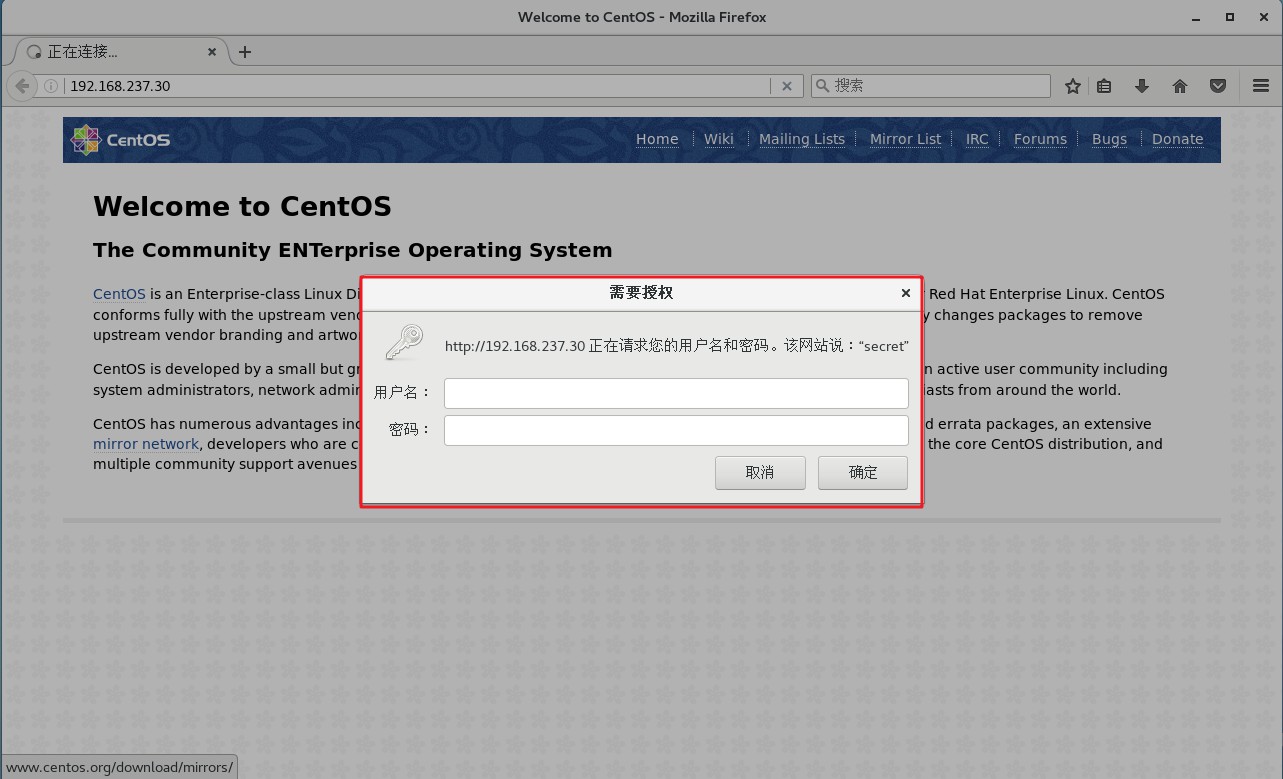Cancel the dialog with 取消 button
1283x779 pixels.
pos(760,472)
